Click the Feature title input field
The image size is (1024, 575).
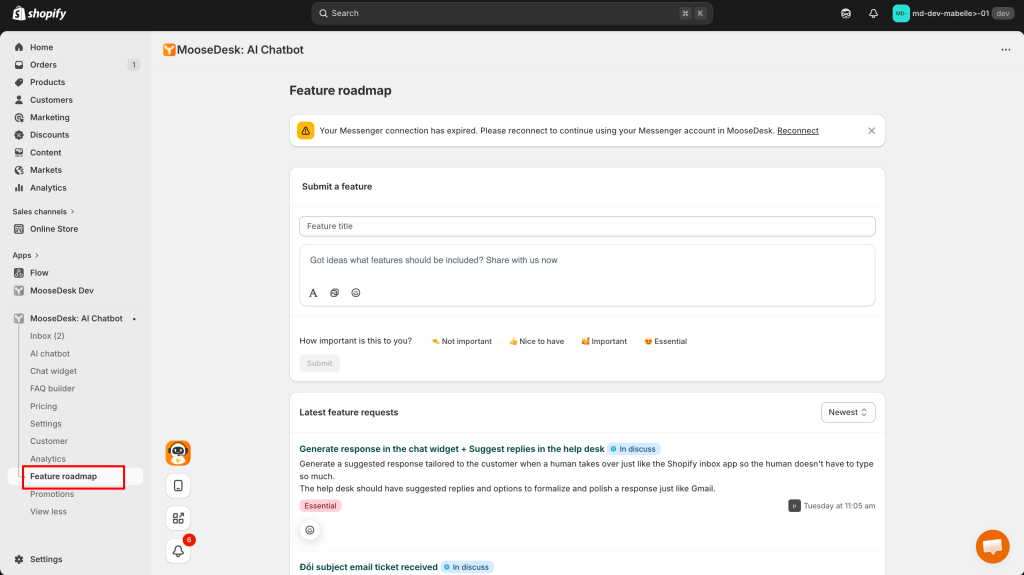pyautogui.click(x=587, y=226)
